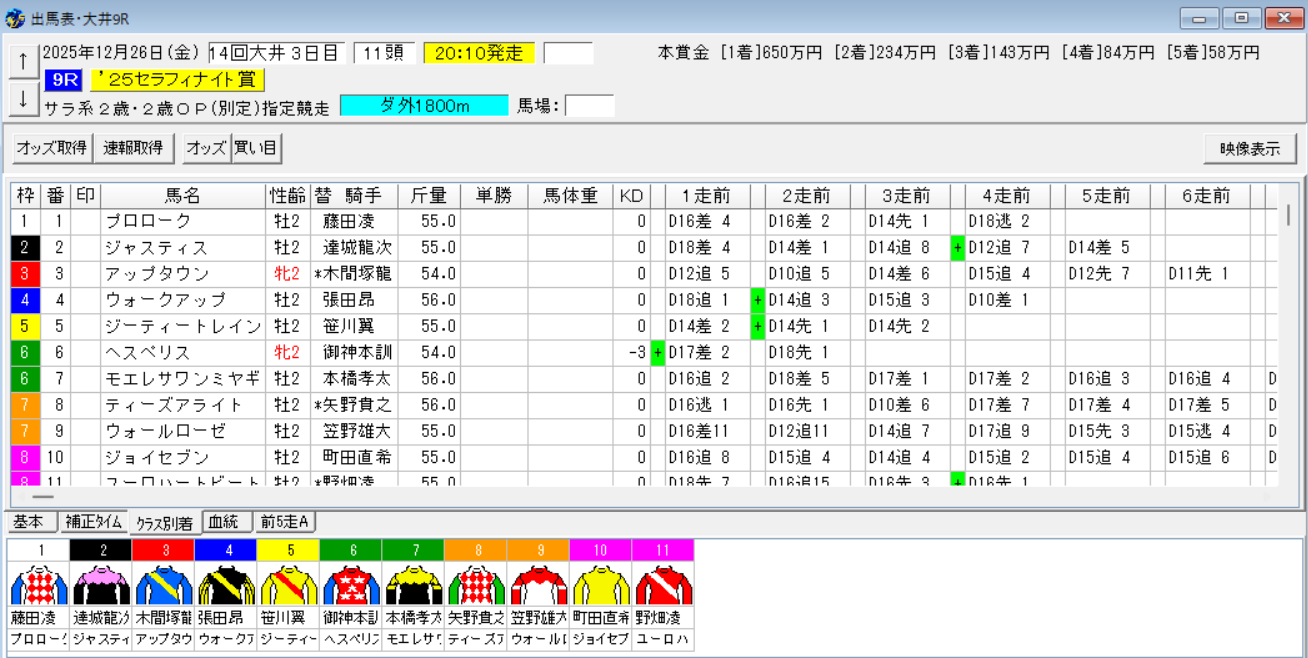Screen dimensions: 1308x658
Task: Go to previous race with up arrow
Action: point(22,61)
